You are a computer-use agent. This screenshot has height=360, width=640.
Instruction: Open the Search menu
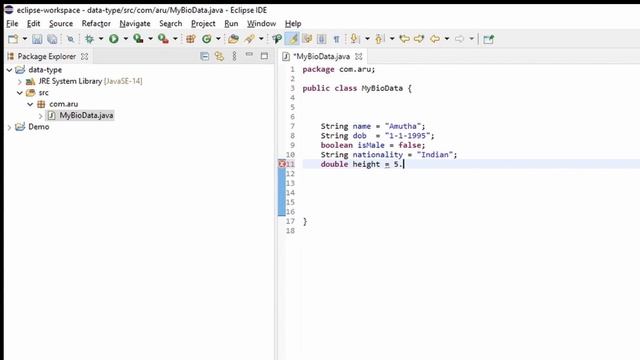pos(171,24)
